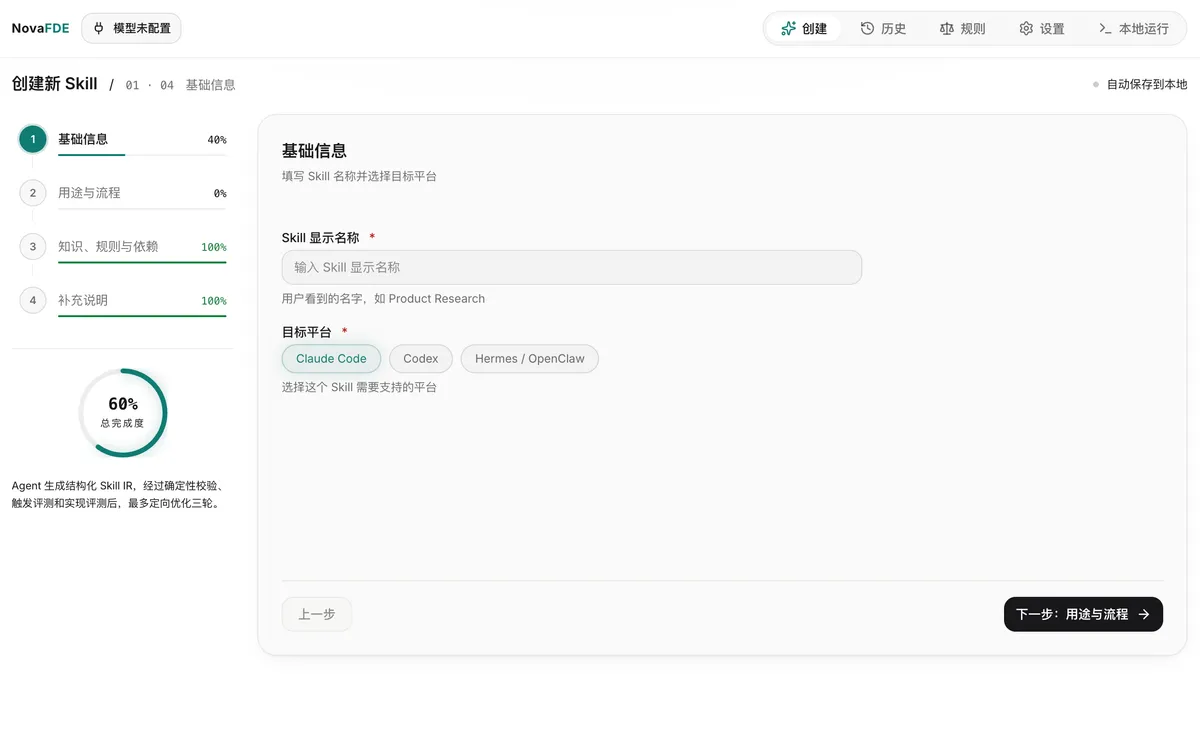Click the 知识、规则与依赖 100% progress bar

pos(142,262)
